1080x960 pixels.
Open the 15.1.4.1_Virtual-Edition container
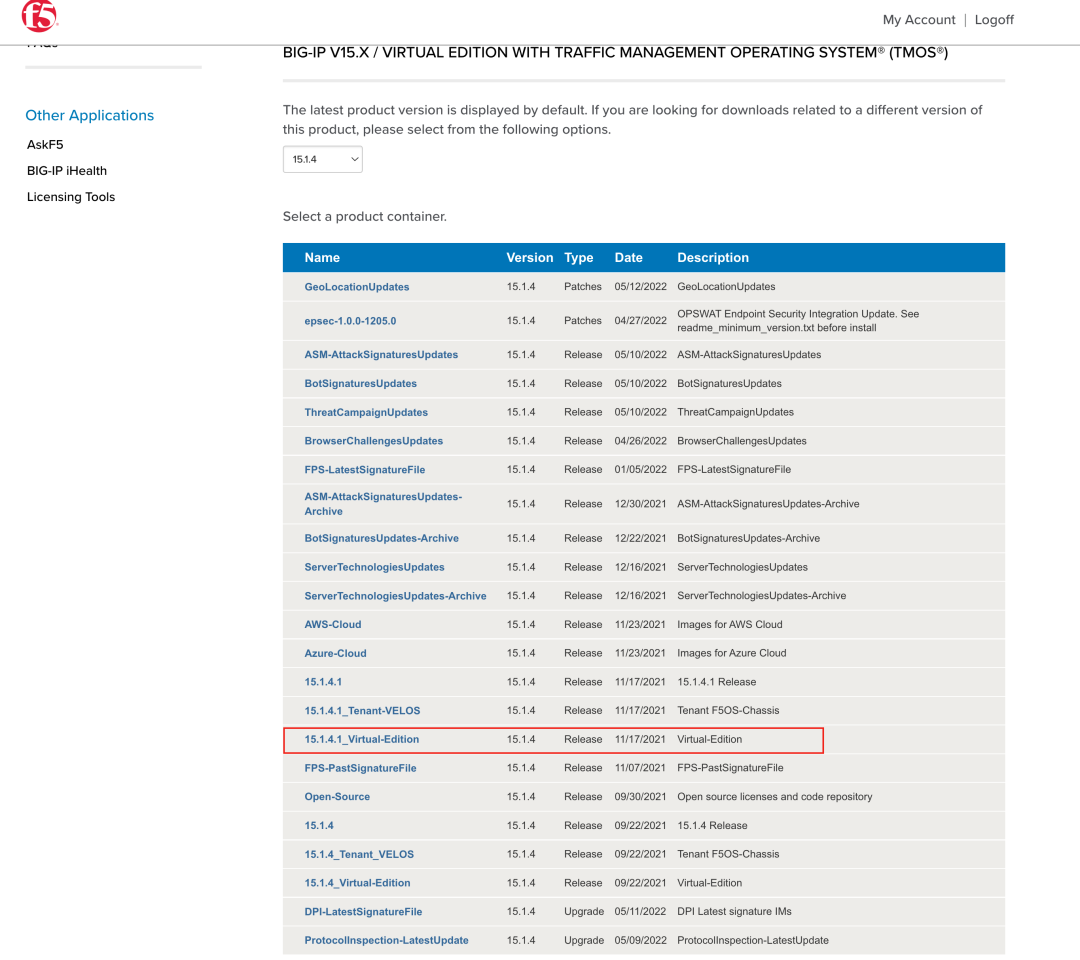362,740
